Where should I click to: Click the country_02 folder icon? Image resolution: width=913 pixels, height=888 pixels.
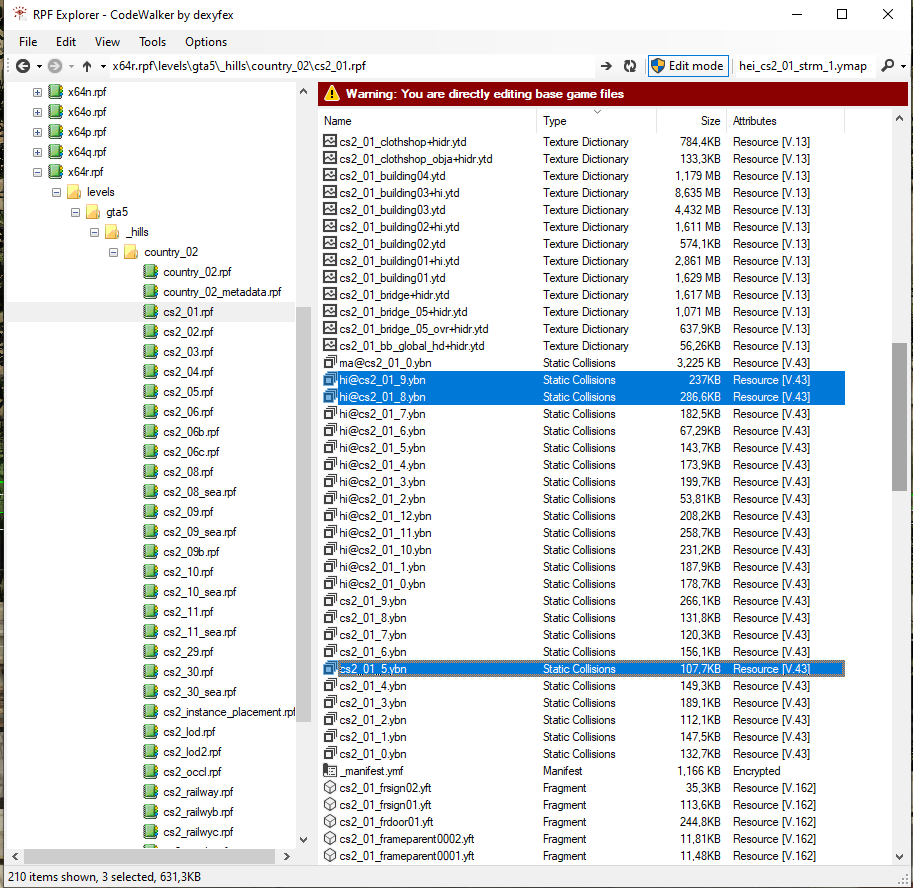pos(131,252)
